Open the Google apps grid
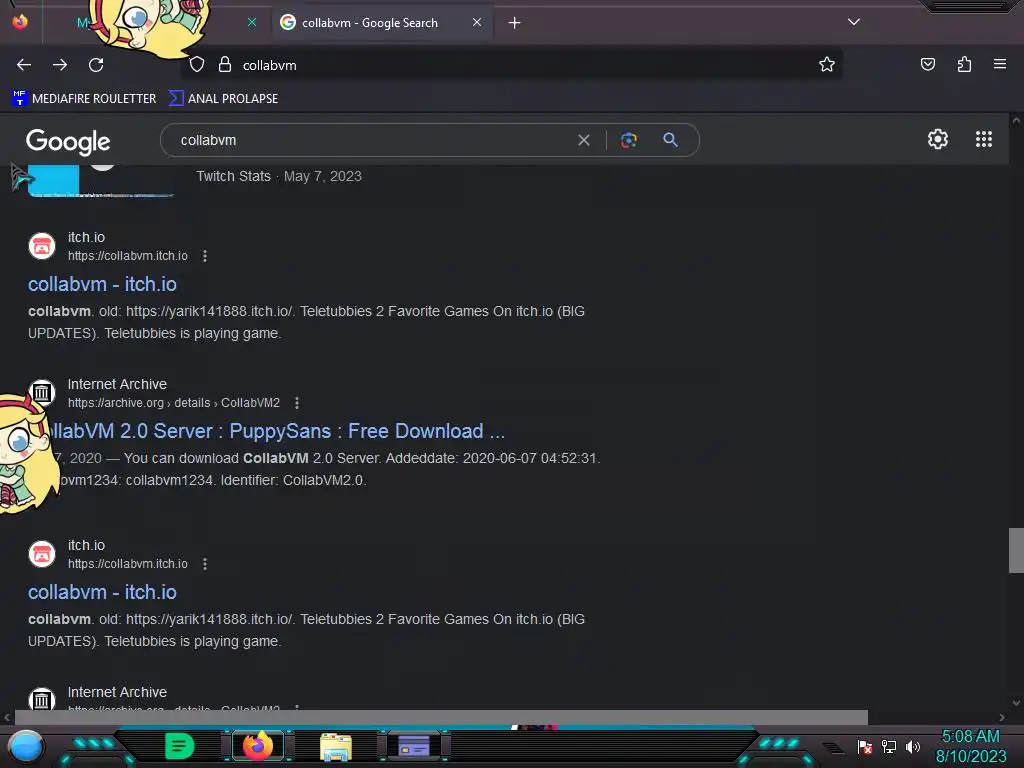The image size is (1024, 768). pos(984,139)
